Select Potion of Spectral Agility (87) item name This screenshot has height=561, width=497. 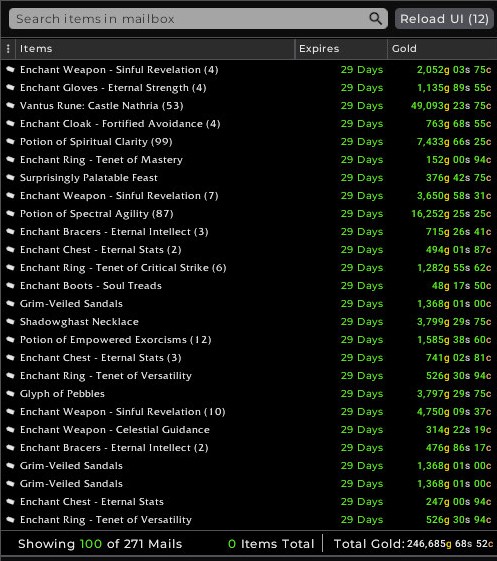(x=97, y=214)
